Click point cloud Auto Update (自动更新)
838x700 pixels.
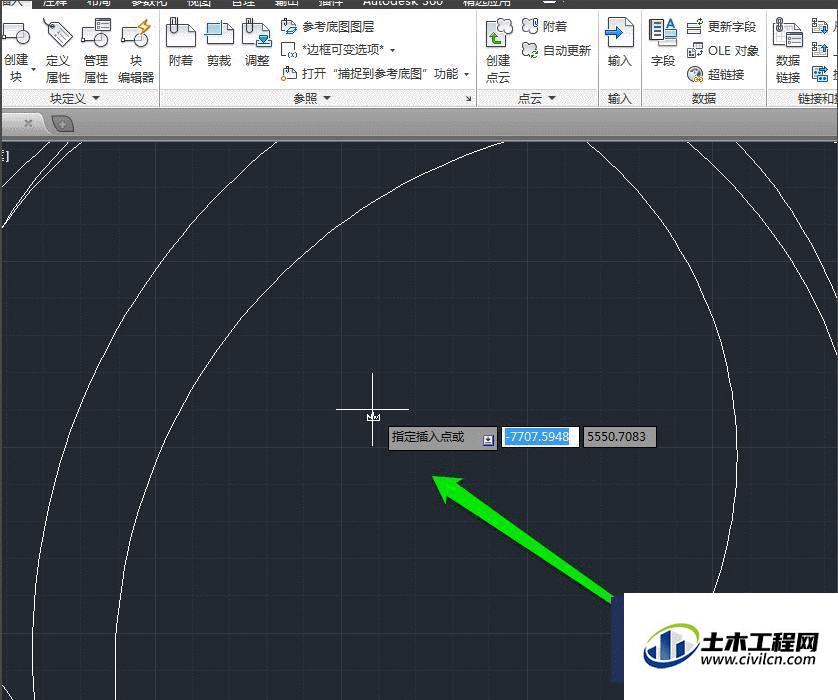point(556,50)
